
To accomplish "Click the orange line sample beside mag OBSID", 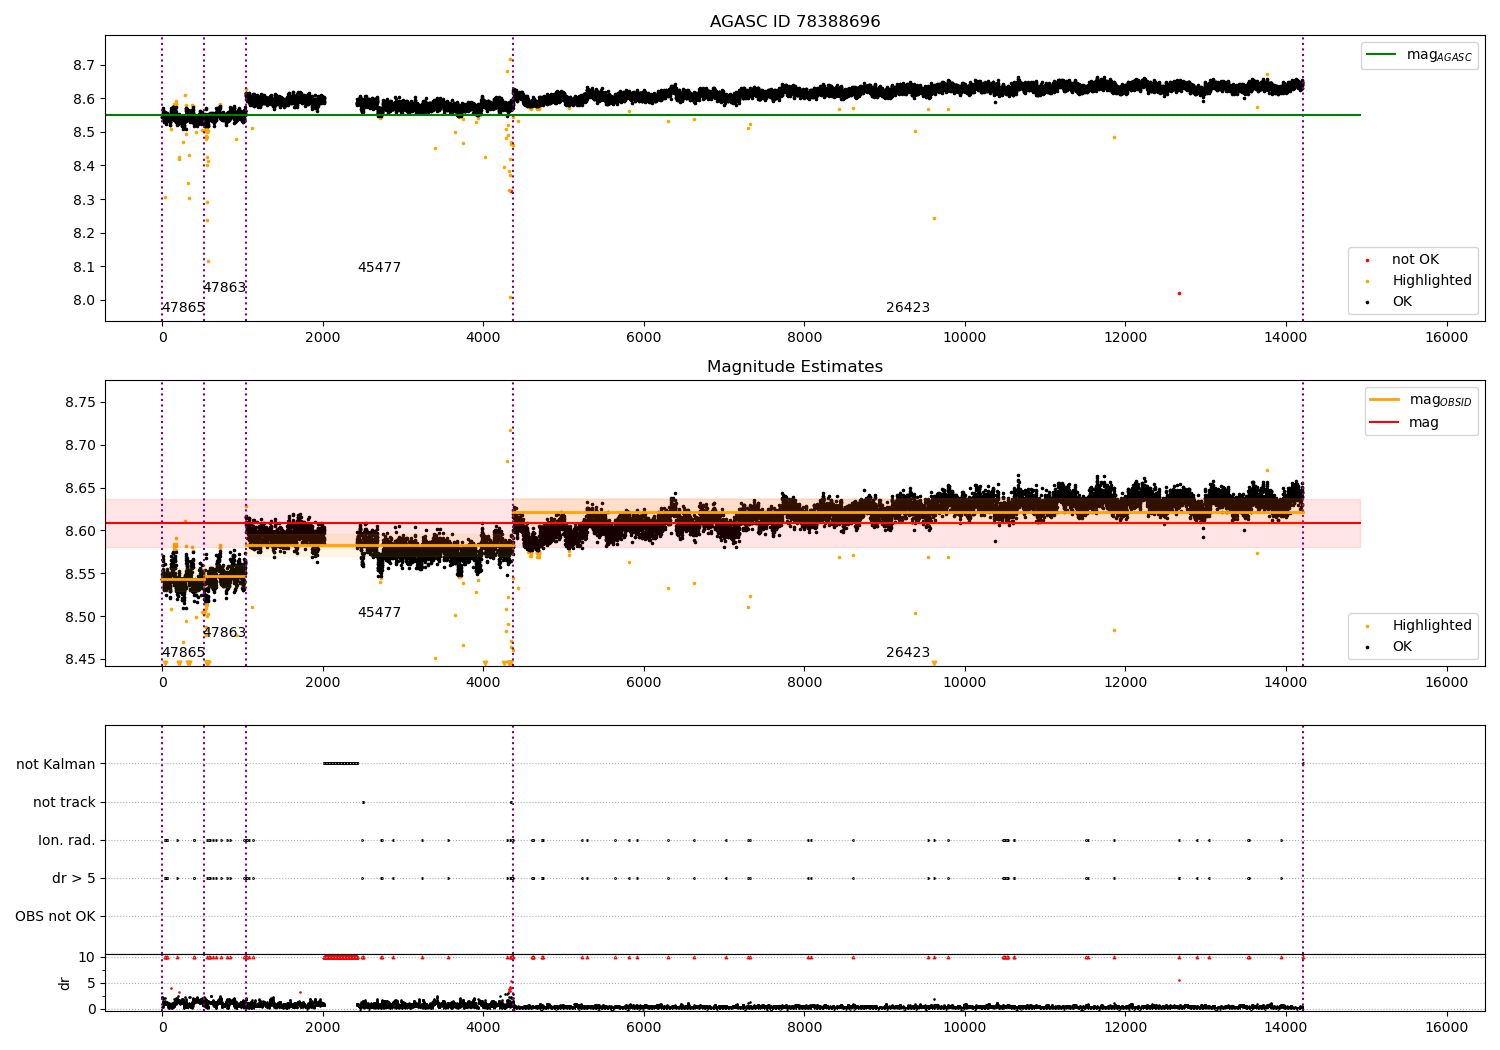I will tap(1385, 400).
